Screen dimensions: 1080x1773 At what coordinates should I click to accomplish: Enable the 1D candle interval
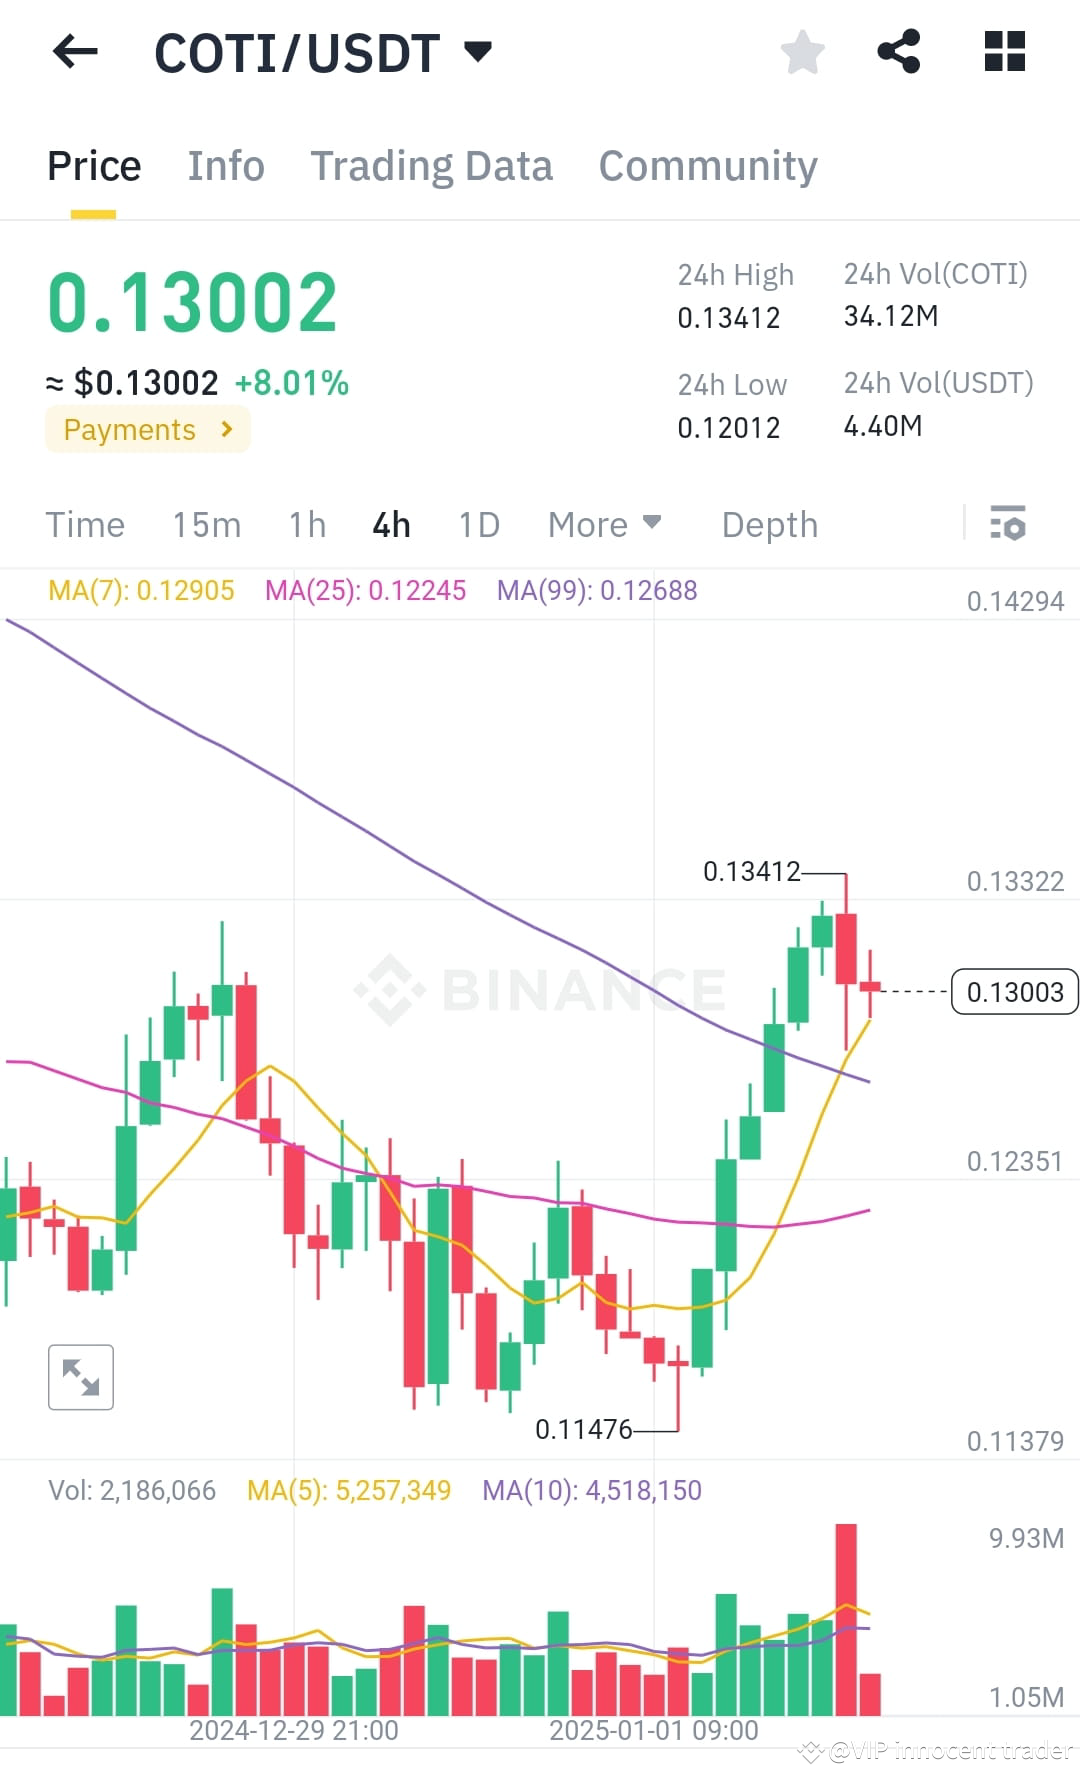[477, 523]
